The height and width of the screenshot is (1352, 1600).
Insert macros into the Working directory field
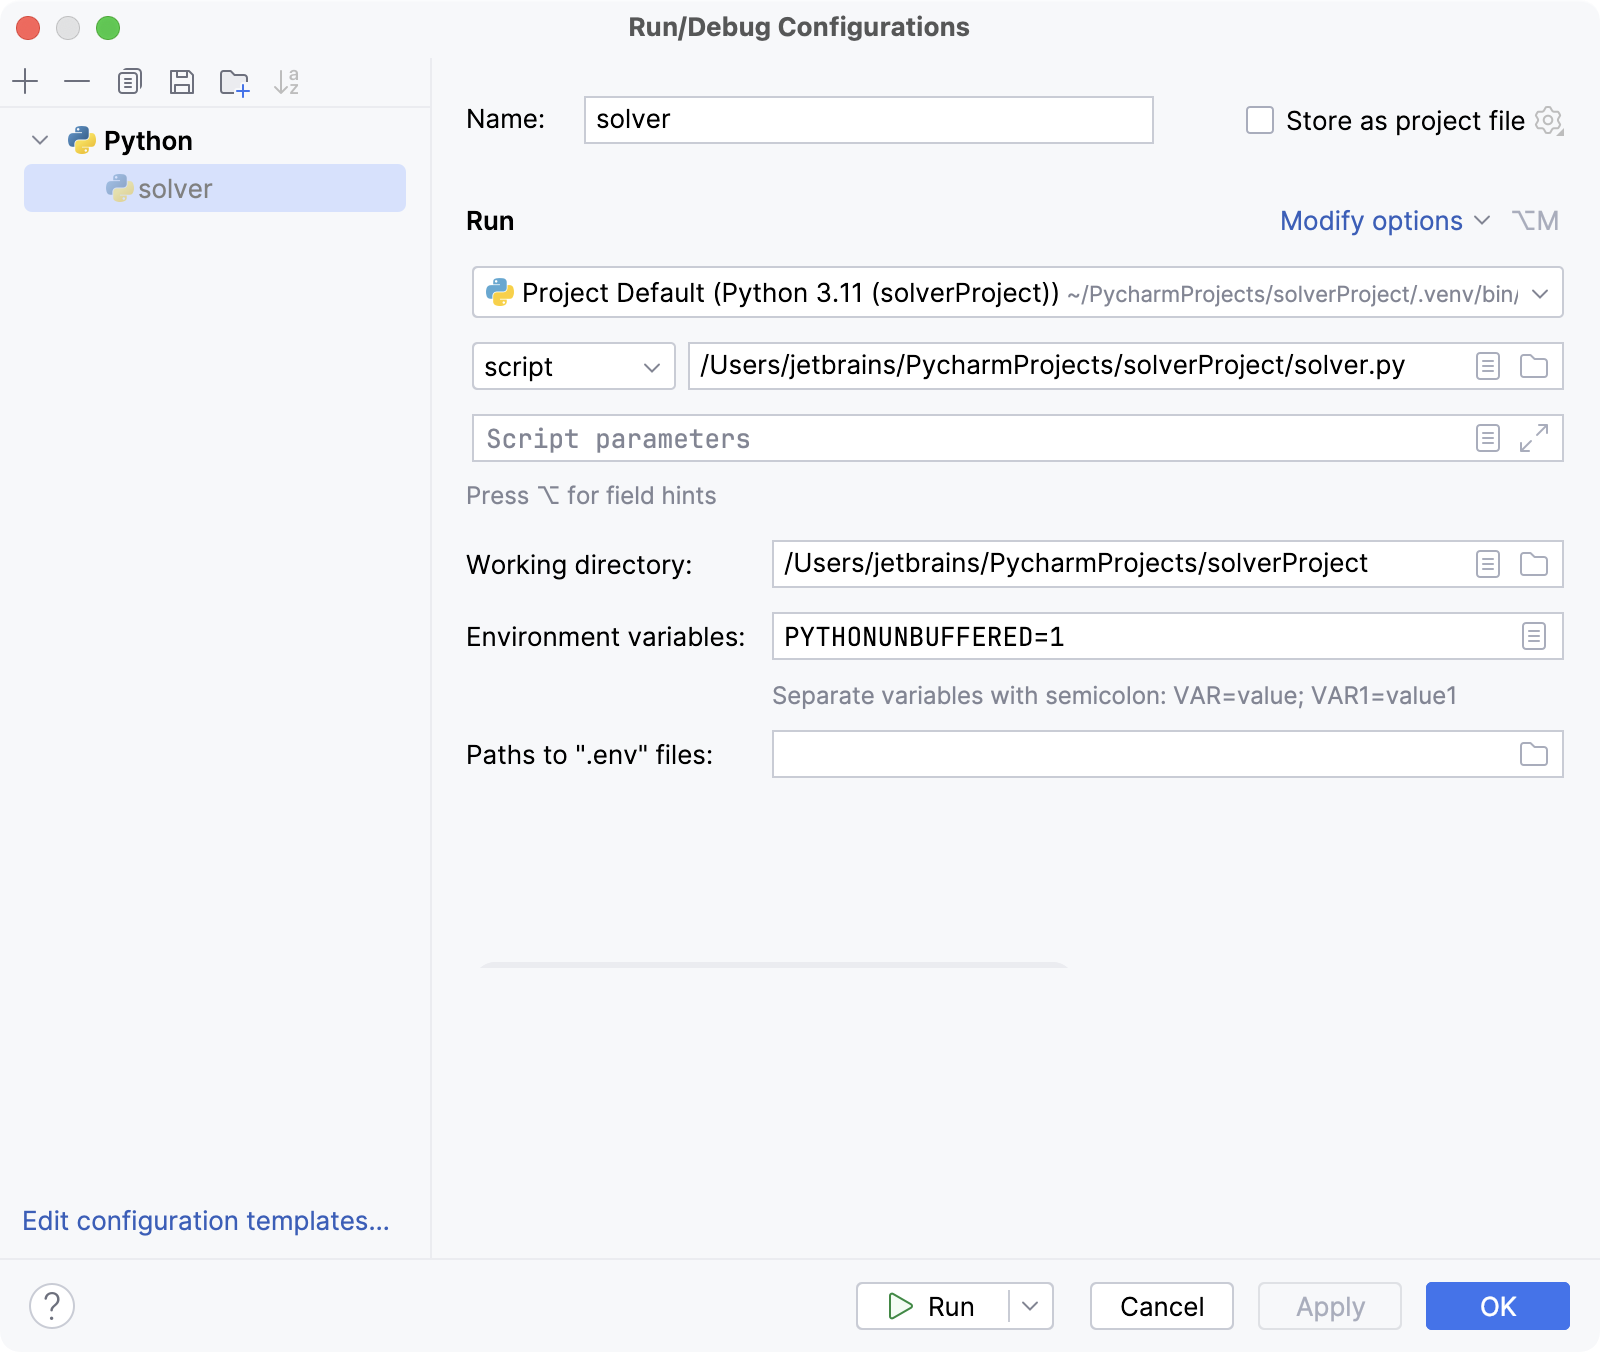coord(1488,564)
